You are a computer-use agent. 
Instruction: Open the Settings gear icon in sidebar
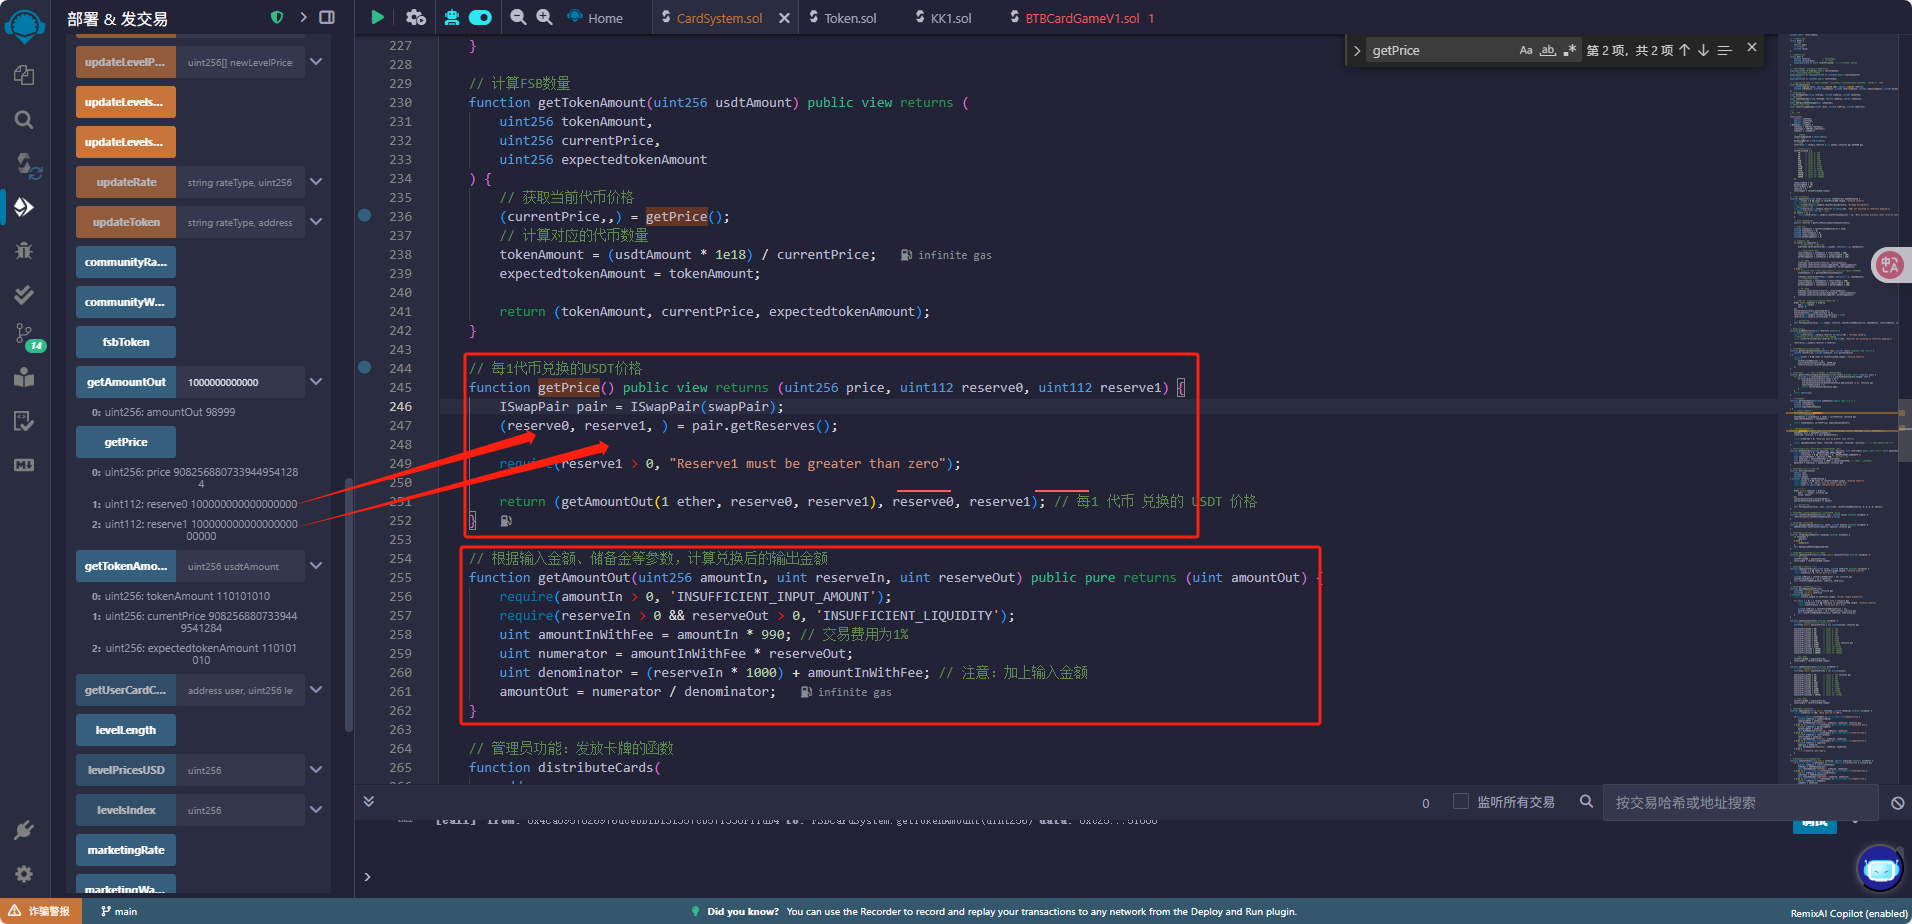pos(24,874)
